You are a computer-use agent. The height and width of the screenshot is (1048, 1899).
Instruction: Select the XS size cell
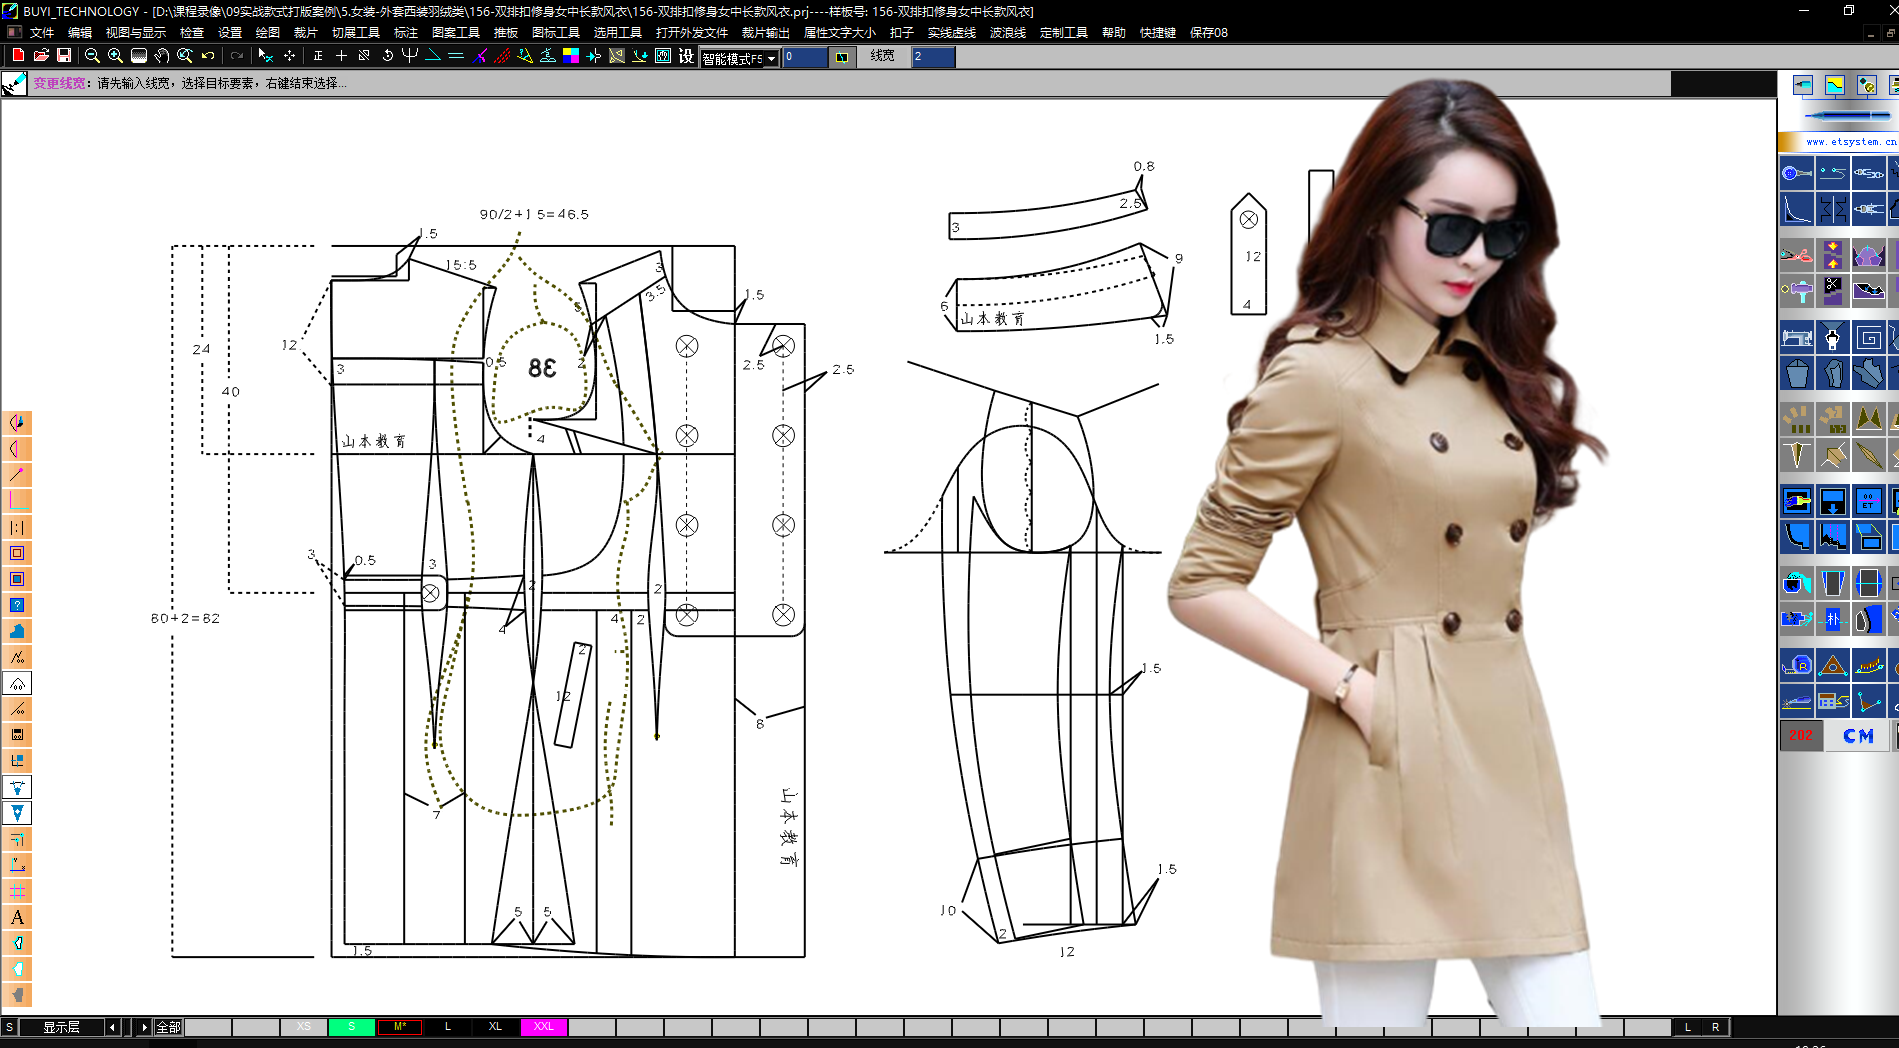[304, 1027]
